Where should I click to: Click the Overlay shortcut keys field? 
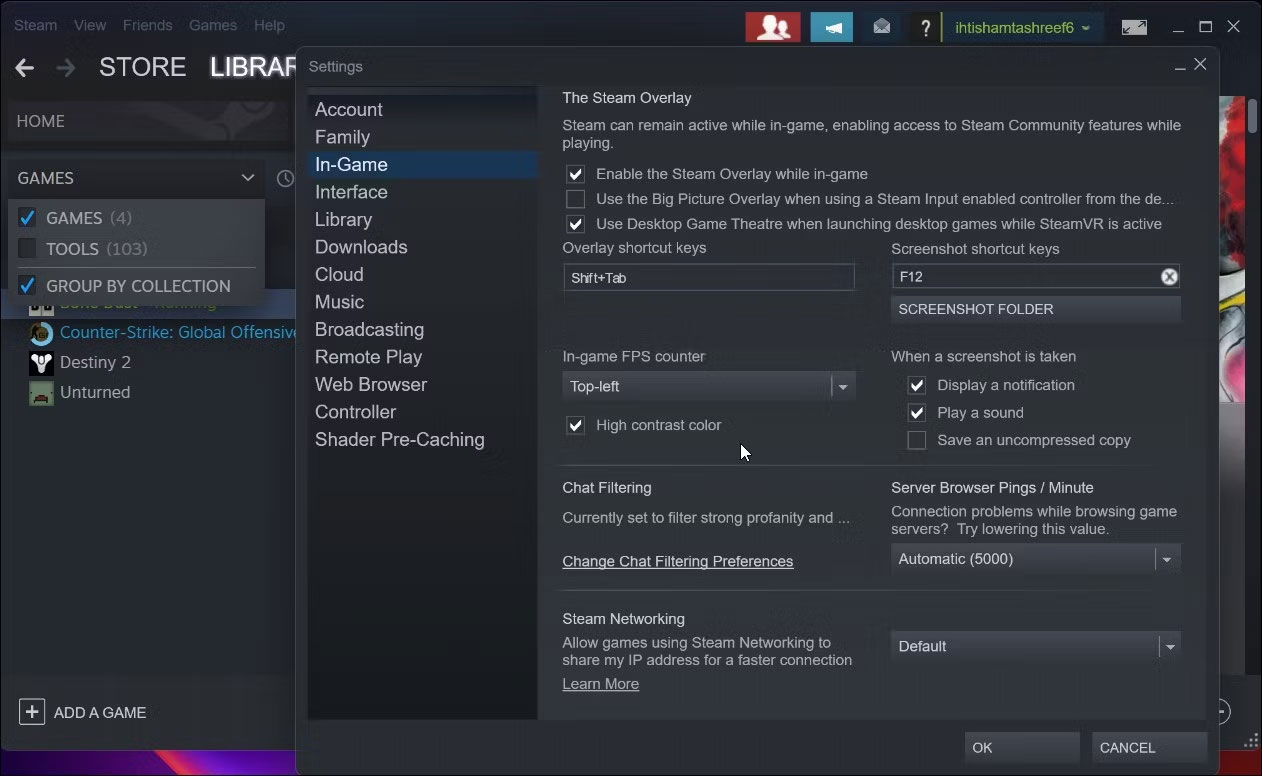coord(708,278)
